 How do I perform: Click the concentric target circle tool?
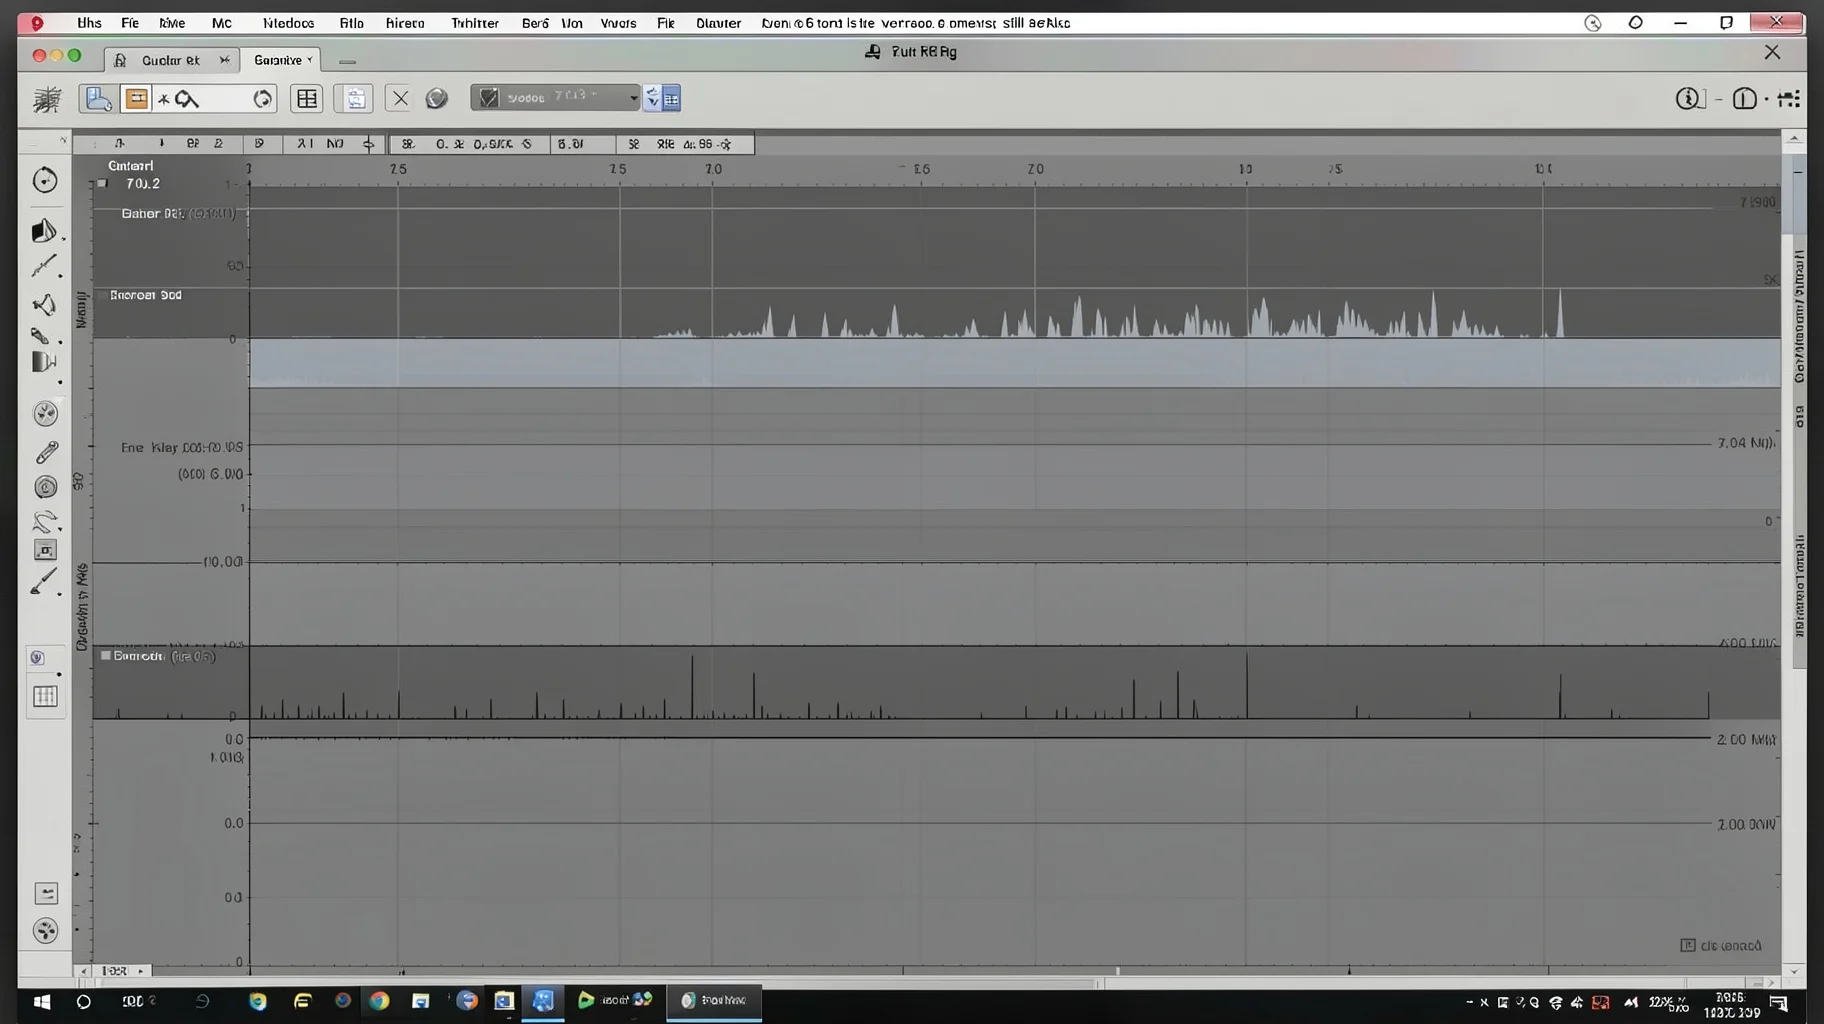[45, 487]
